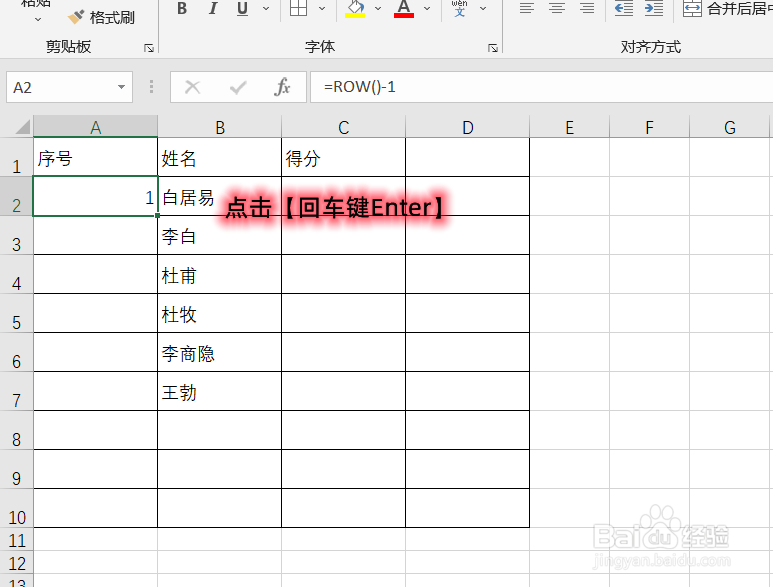
Task: Align text right
Action: point(587,8)
